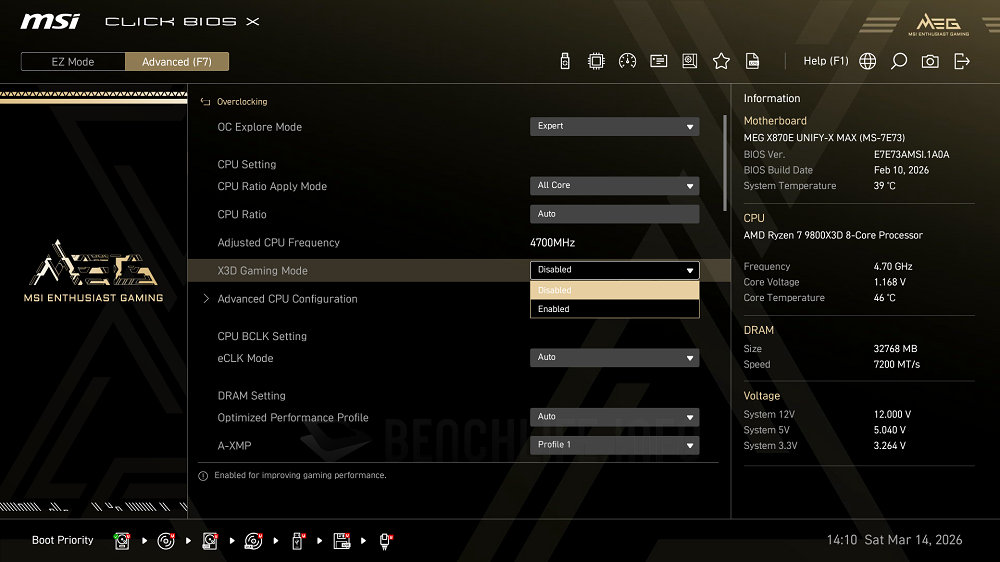Click the System Temperature 39 °C value
The width and height of the screenshot is (1000, 562).
[885, 186]
